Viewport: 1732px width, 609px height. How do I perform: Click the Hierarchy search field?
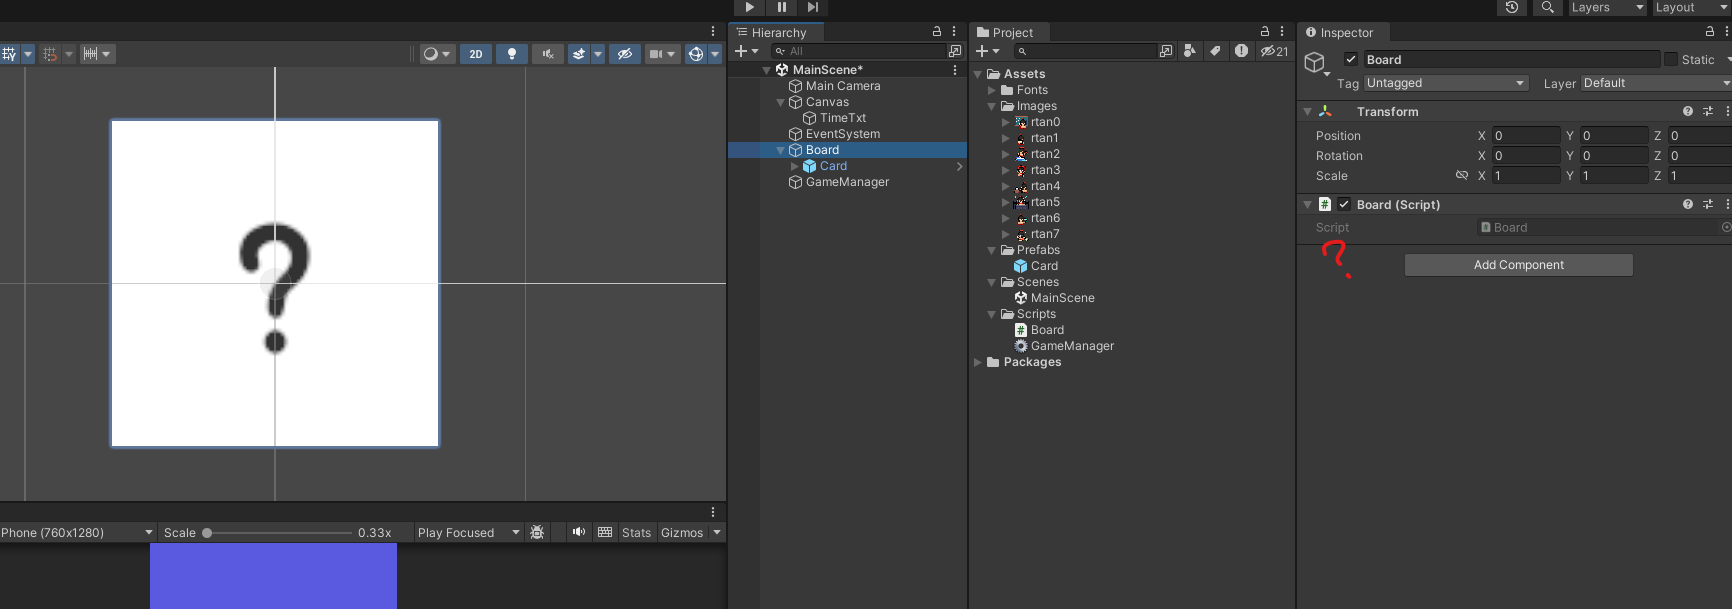tap(858, 51)
